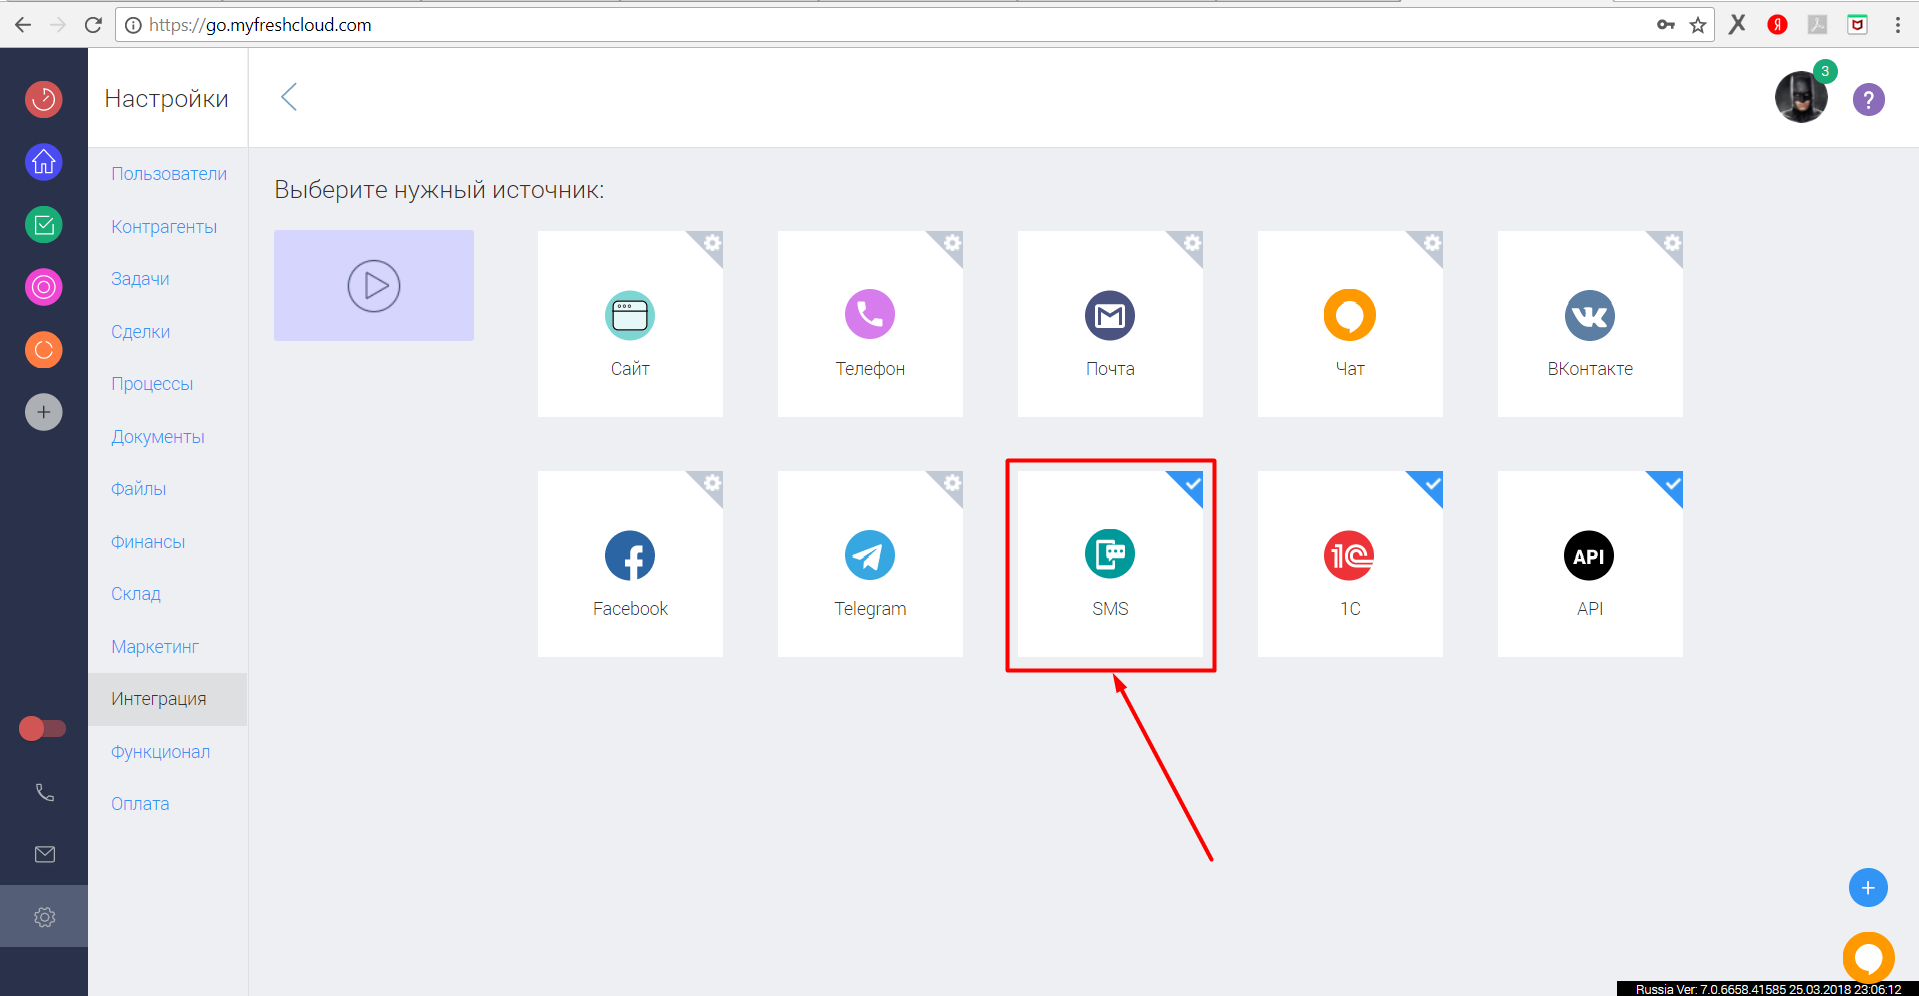Click gear corner on Чат tile
The width and height of the screenshot is (1919, 996).
coord(1431,243)
